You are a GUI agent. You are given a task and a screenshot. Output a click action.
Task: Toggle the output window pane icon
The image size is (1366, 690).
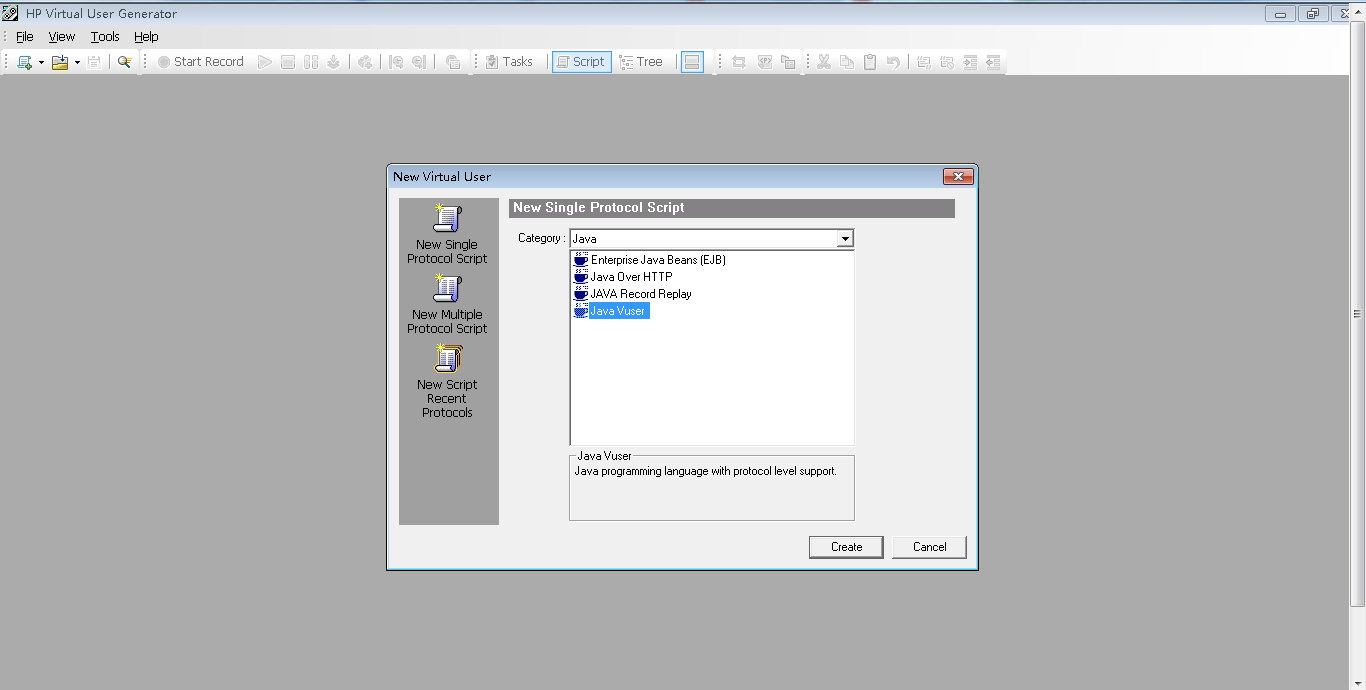692,62
